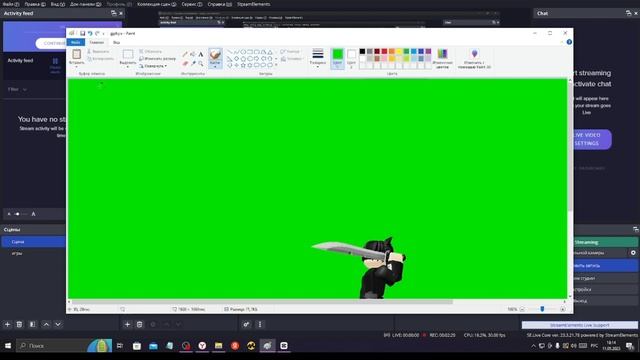Expand the shapes gallery more arrow
The width and height of the screenshot is (640, 360).
[276, 65]
